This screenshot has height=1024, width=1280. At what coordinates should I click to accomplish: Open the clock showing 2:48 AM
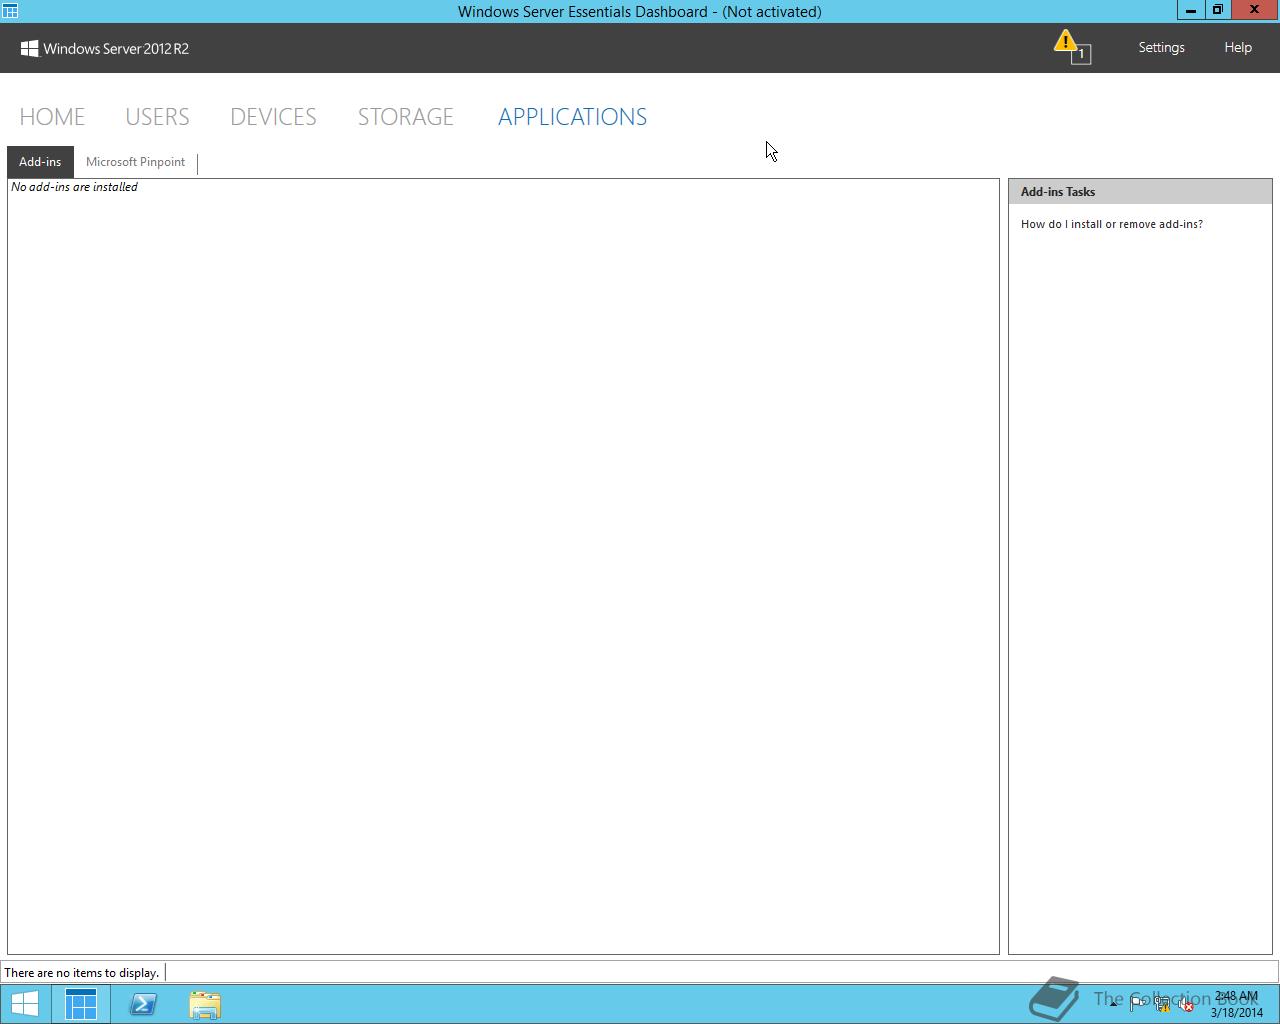pyautogui.click(x=1236, y=1004)
